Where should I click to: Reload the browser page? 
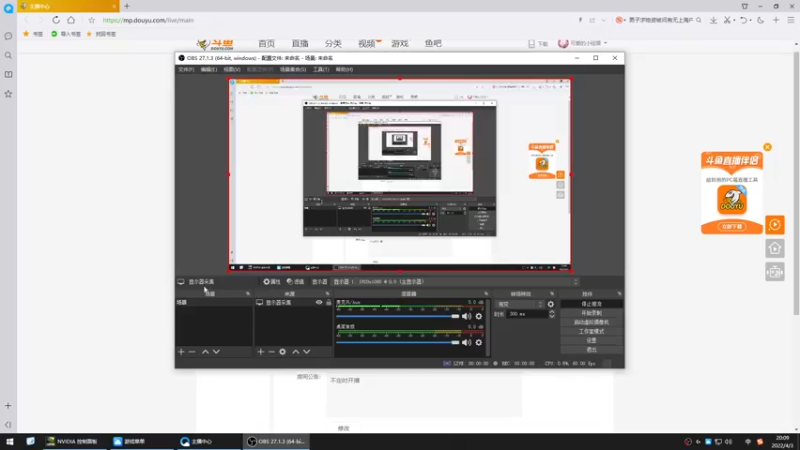[56, 20]
